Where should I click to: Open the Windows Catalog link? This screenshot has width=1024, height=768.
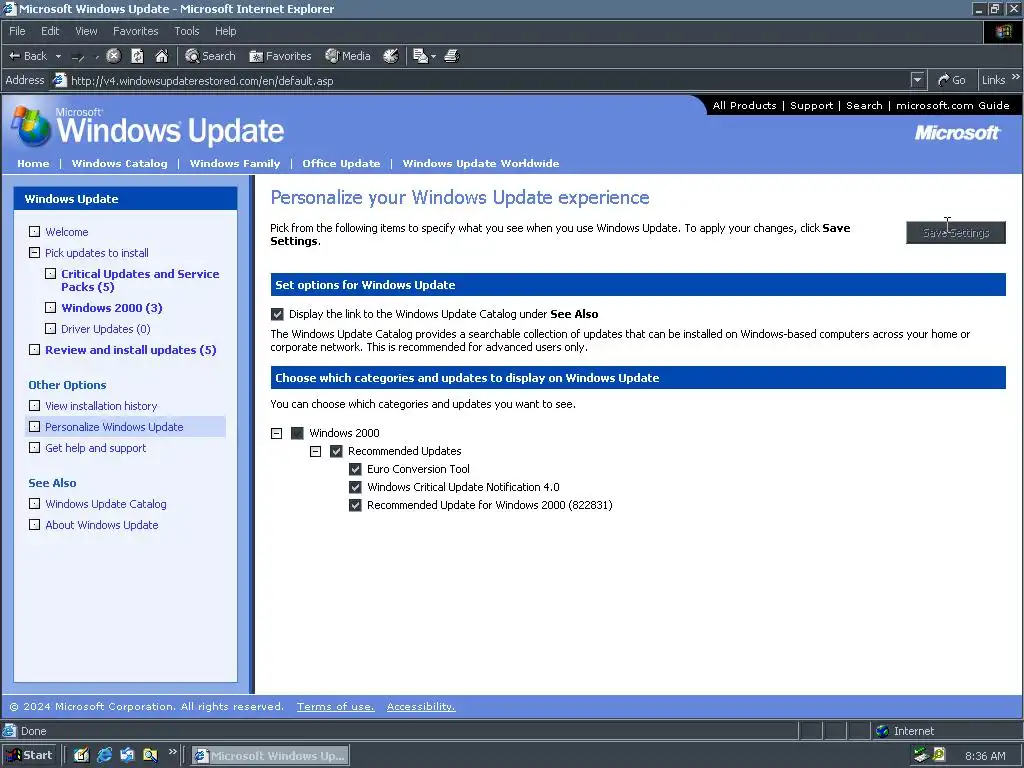coord(120,163)
